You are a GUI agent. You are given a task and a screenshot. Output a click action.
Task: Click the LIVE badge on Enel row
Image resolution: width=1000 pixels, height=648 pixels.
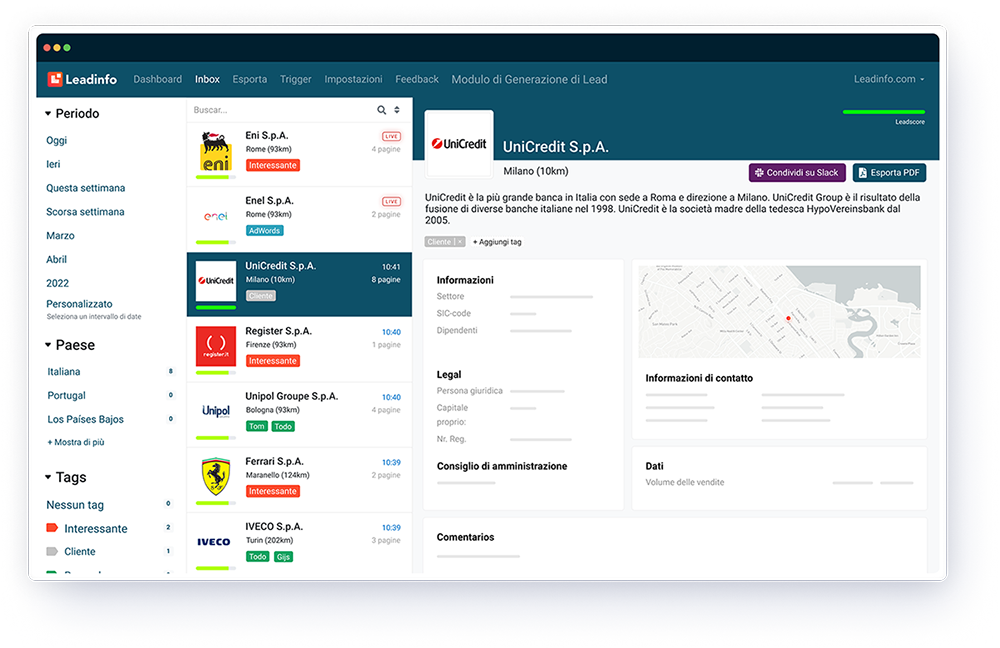[391, 202]
